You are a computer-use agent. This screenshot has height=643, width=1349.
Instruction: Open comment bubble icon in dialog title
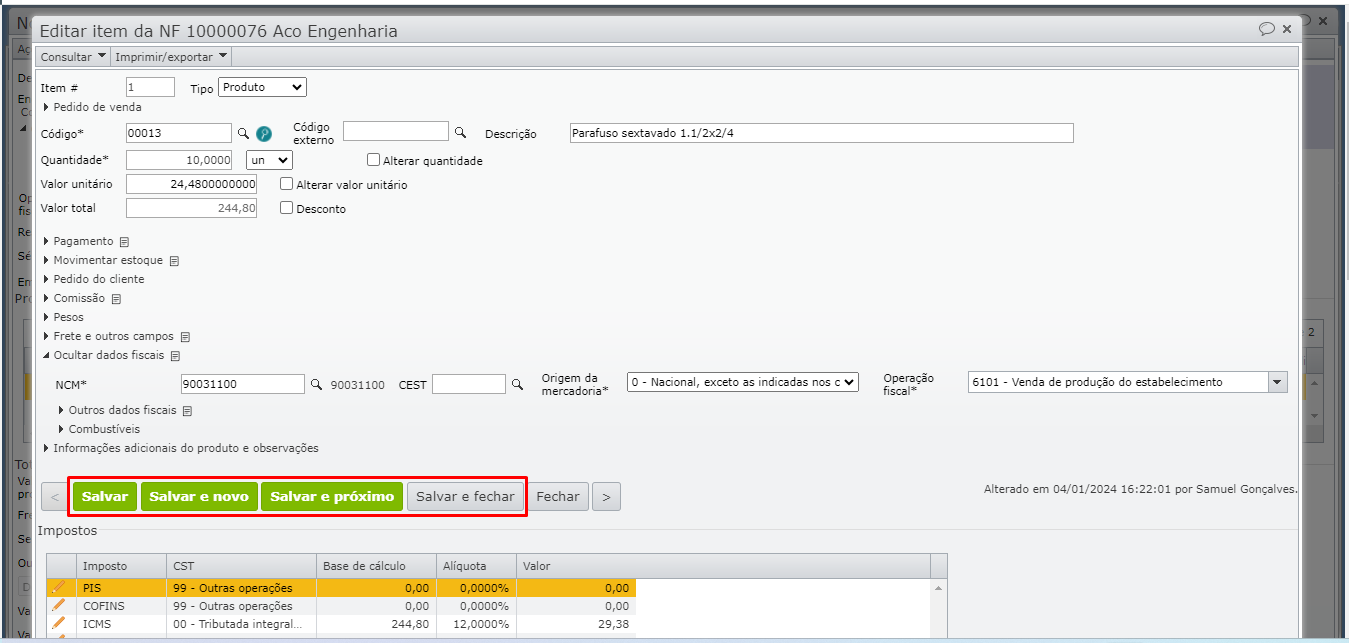coord(1267,29)
